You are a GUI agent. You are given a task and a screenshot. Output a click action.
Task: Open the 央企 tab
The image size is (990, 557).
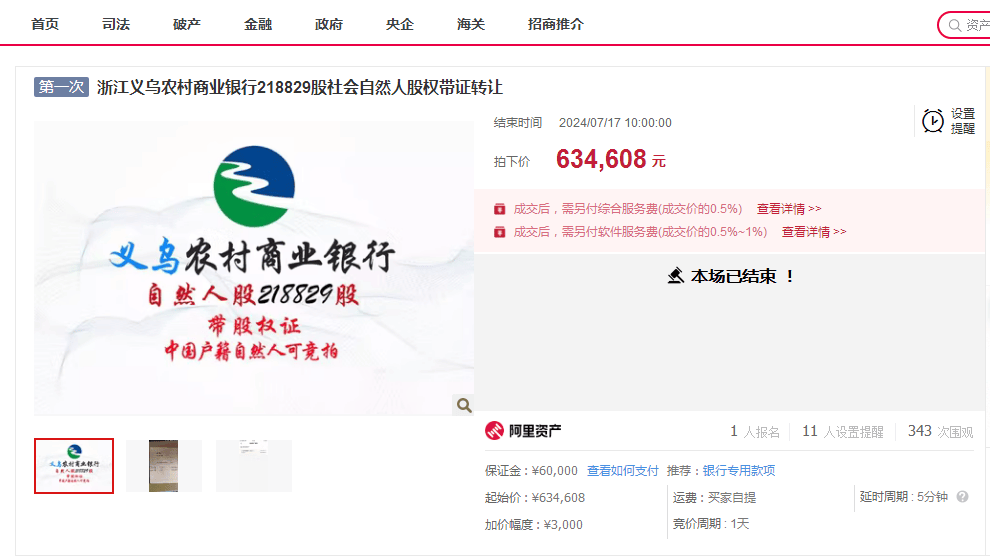pyautogui.click(x=400, y=25)
